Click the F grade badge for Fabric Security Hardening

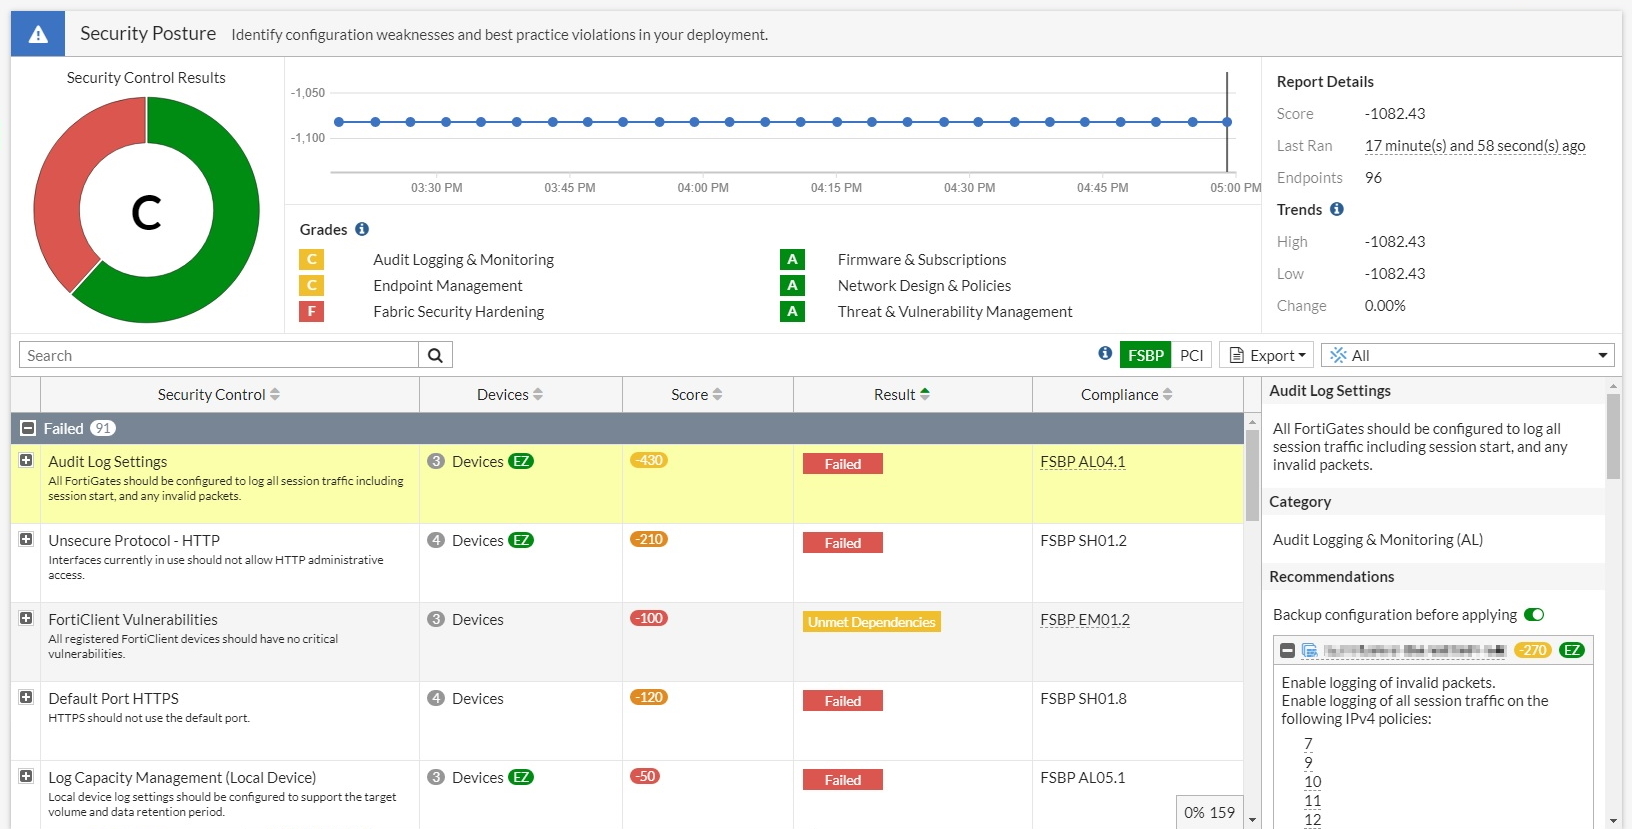click(x=311, y=311)
